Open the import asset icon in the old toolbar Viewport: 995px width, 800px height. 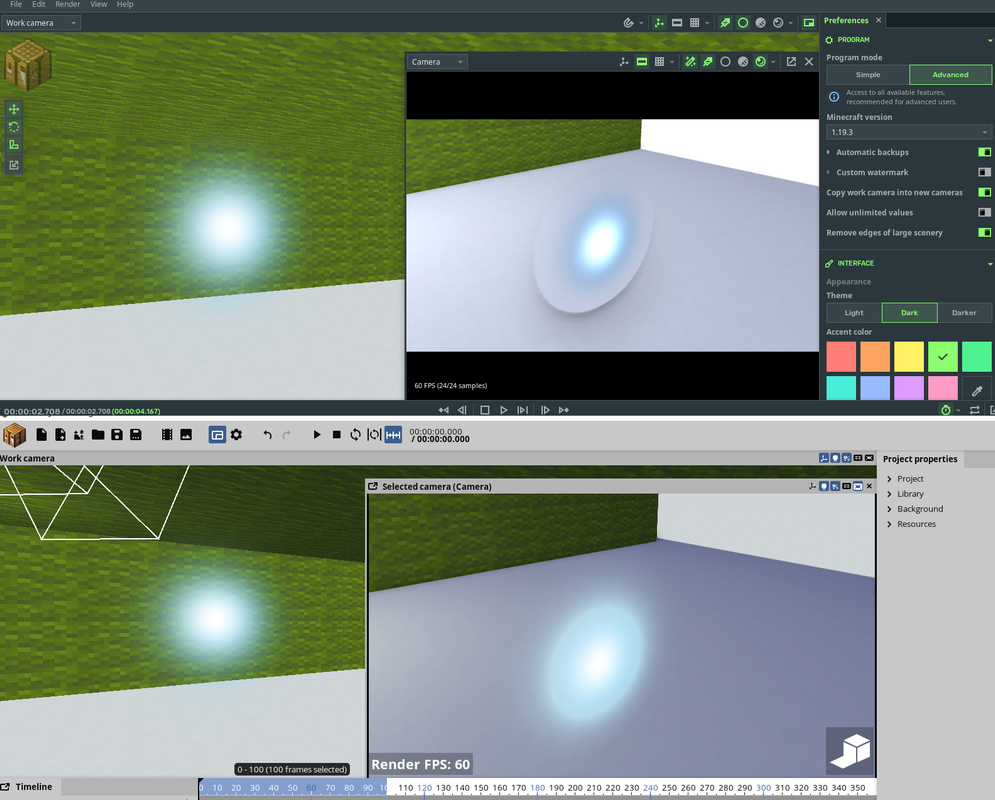60,435
